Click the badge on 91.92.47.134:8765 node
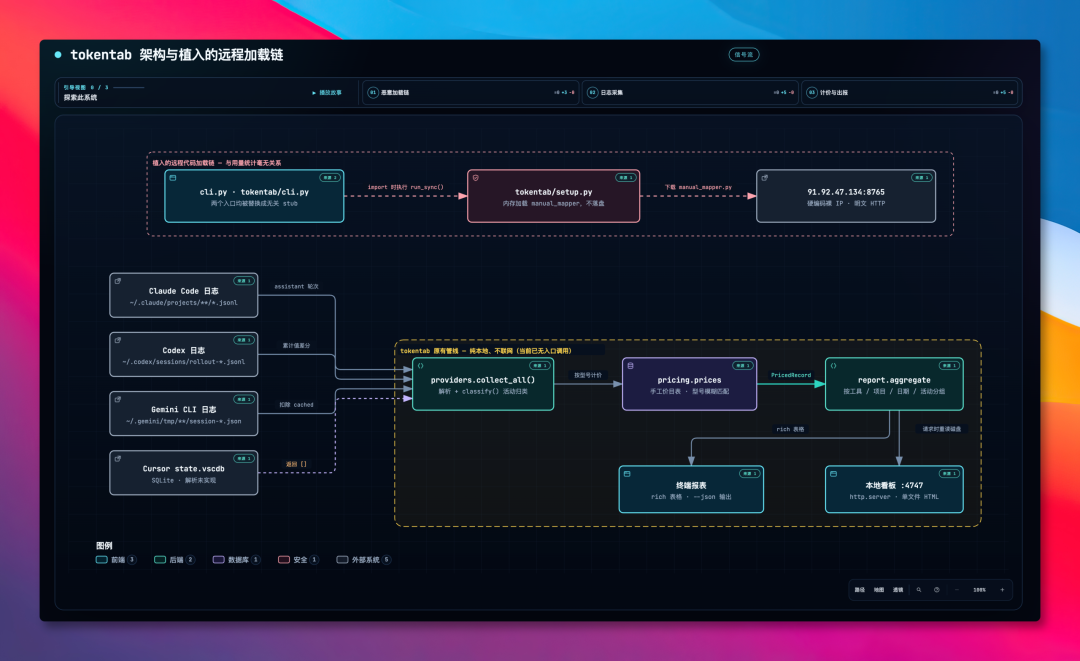 tap(922, 178)
